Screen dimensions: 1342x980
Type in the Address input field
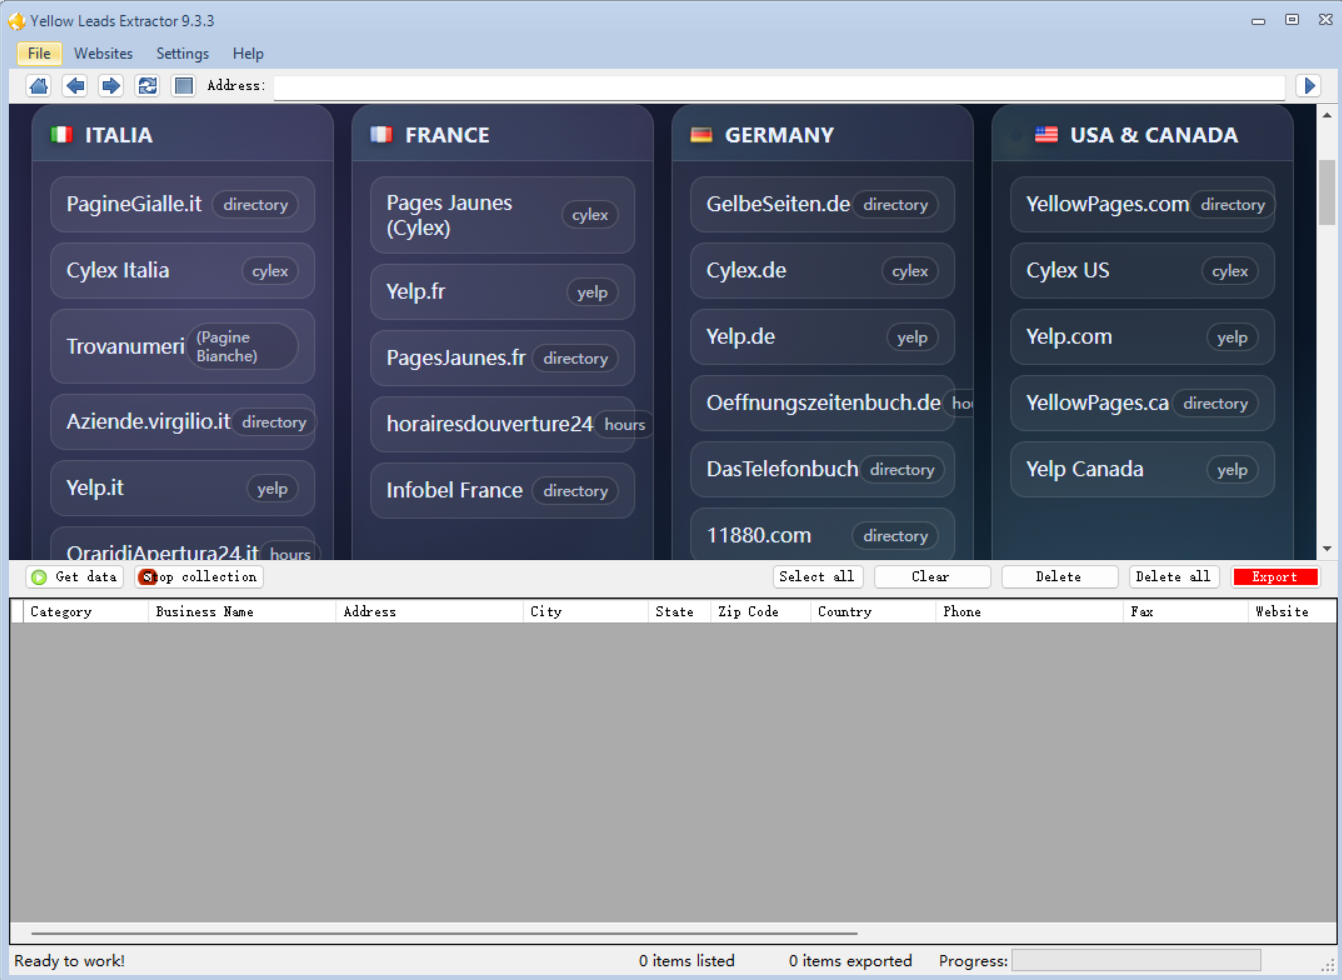(778, 87)
